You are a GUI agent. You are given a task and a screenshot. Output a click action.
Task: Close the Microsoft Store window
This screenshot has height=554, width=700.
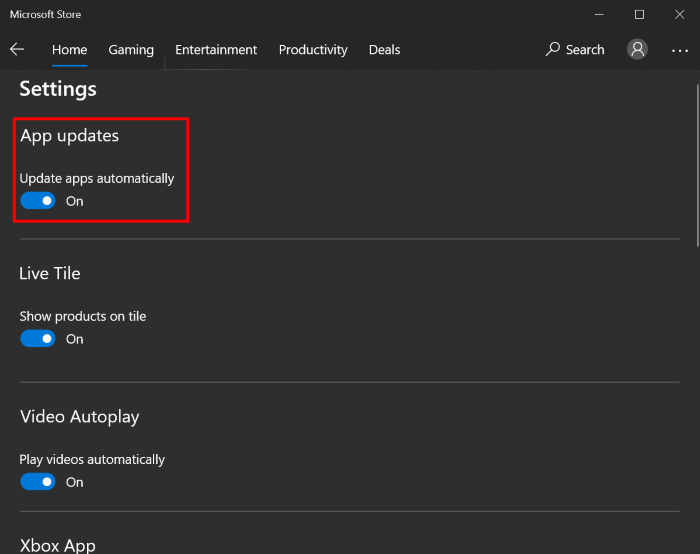point(680,15)
